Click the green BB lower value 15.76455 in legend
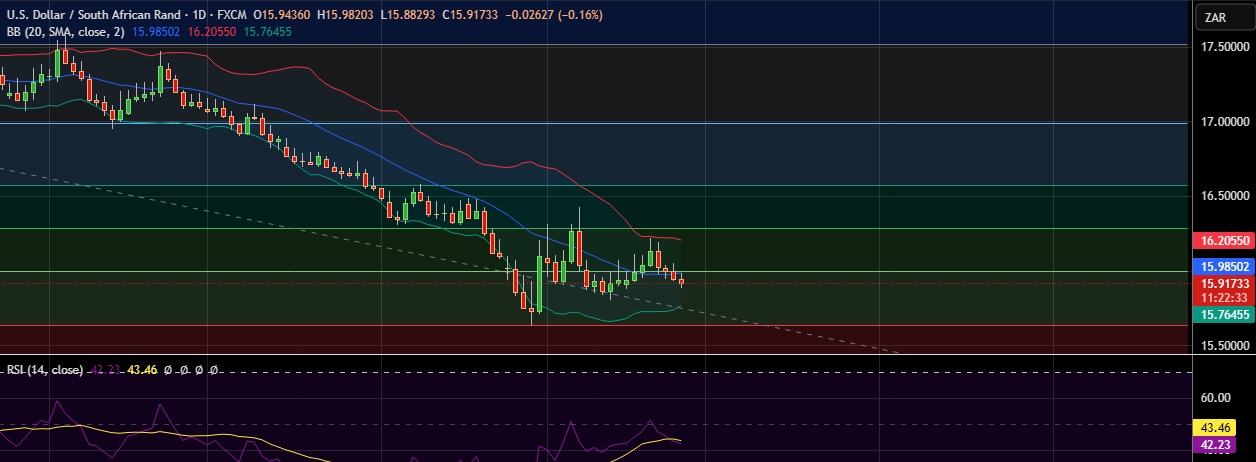Screen dimensions: 1256x462 click(x=268, y=32)
